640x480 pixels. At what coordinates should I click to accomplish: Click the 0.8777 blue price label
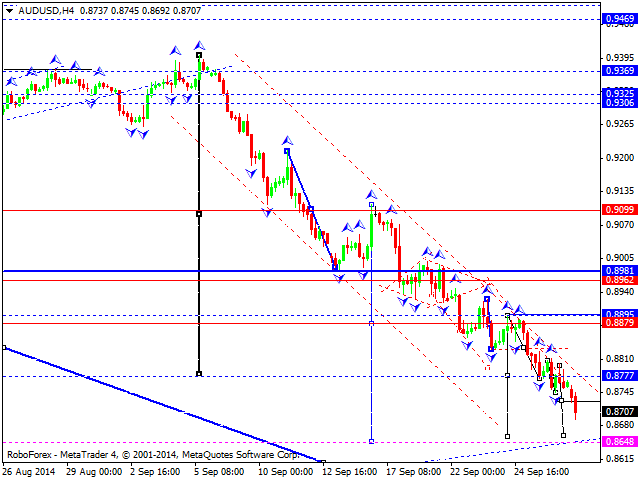pos(620,376)
